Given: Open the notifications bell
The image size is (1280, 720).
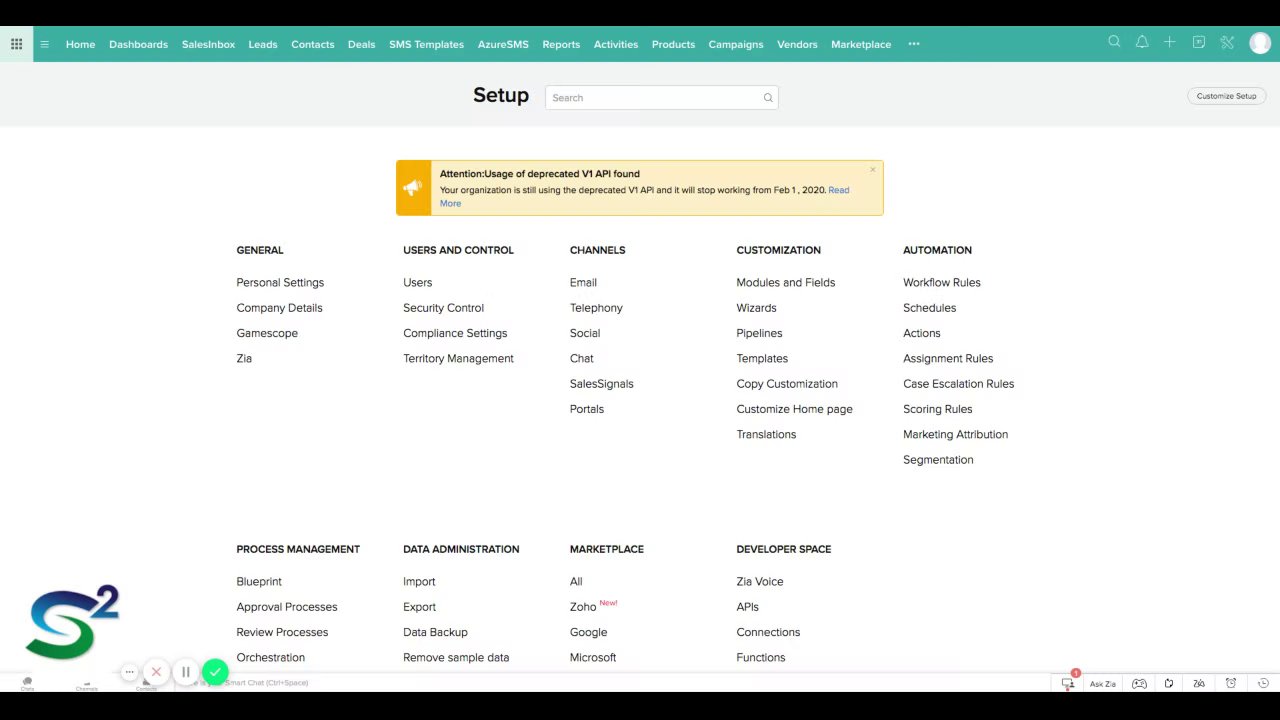Looking at the screenshot, I should (x=1142, y=42).
